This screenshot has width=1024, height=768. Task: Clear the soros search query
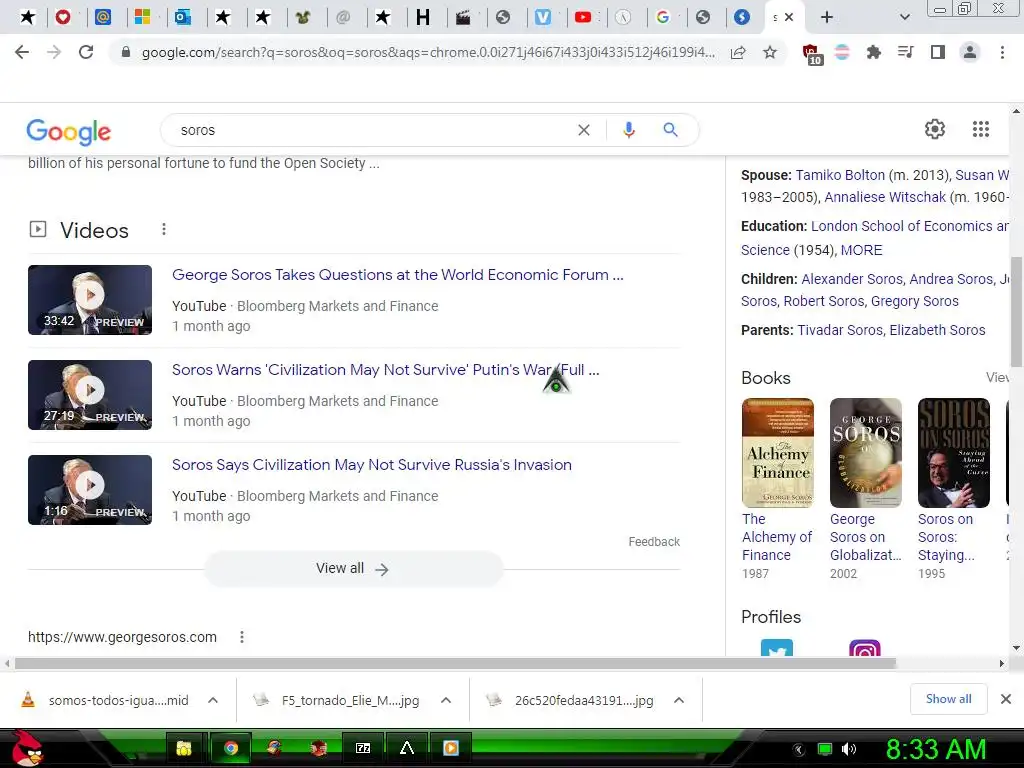(x=584, y=130)
